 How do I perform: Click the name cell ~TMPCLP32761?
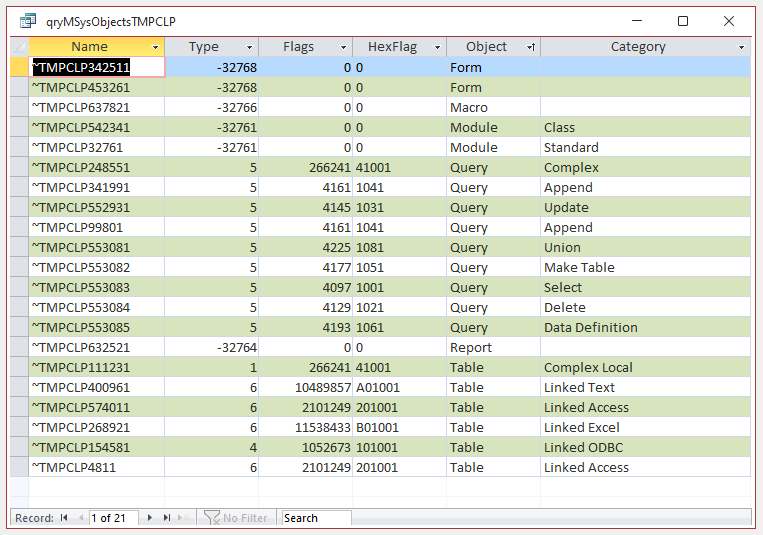pyautogui.click(x=97, y=148)
